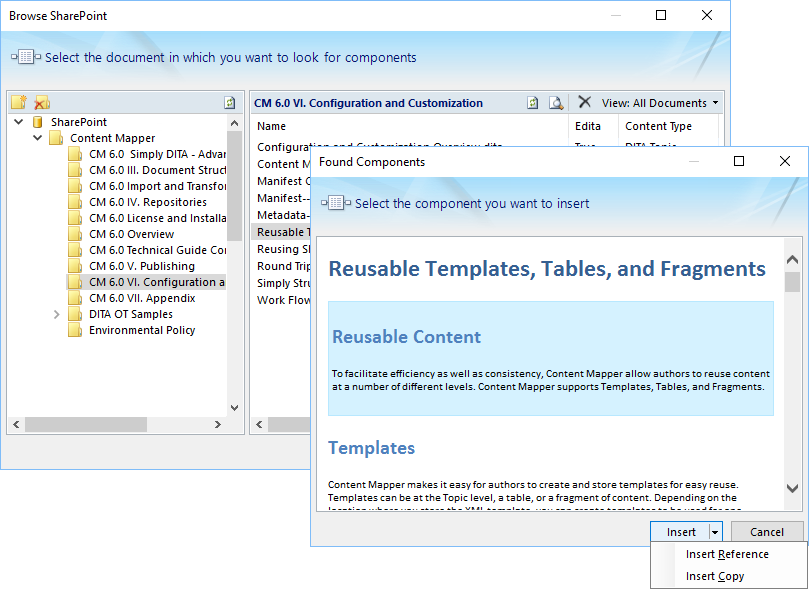The height and width of the screenshot is (589, 809).
Task: Select CM 6.0 V. Publishing folder
Action: (x=141, y=266)
